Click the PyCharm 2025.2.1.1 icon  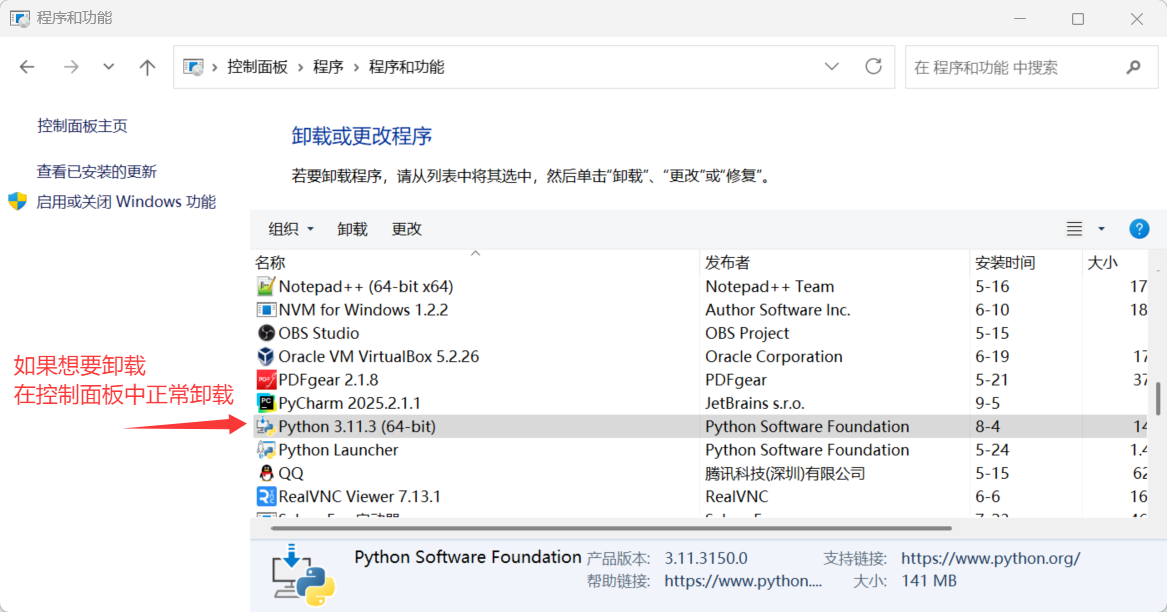tap(265, 403)
